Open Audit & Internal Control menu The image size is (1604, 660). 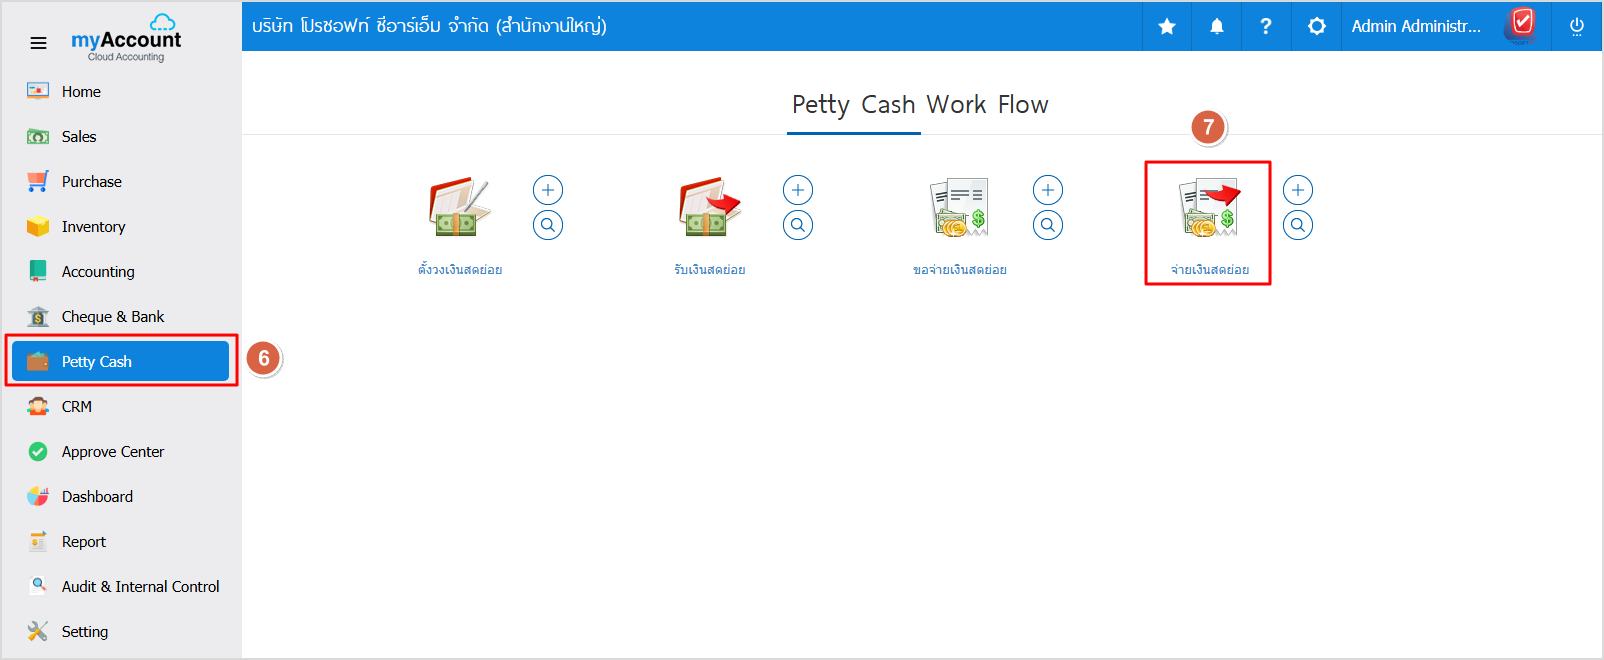pyautogui.click(x=140, y=586)
